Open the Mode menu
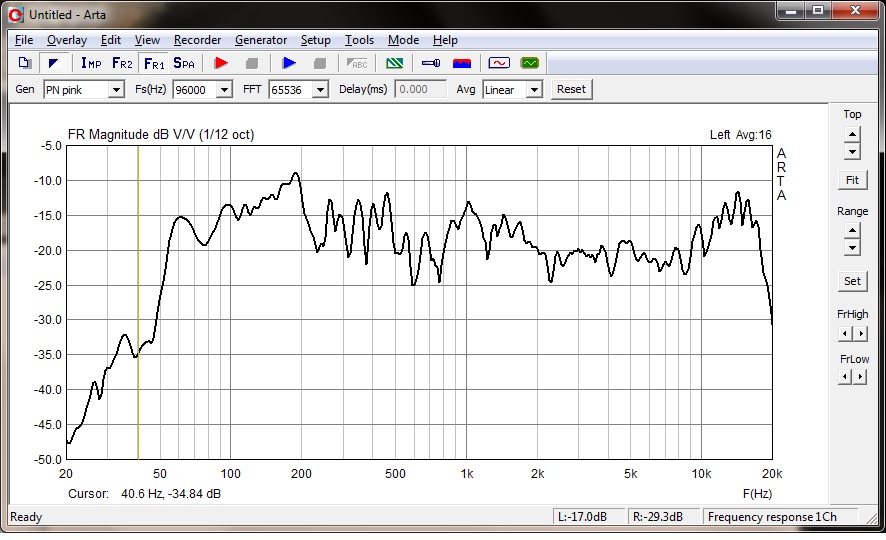The height and width of the screenshot is (540, 886). click(x=403, y=40)
